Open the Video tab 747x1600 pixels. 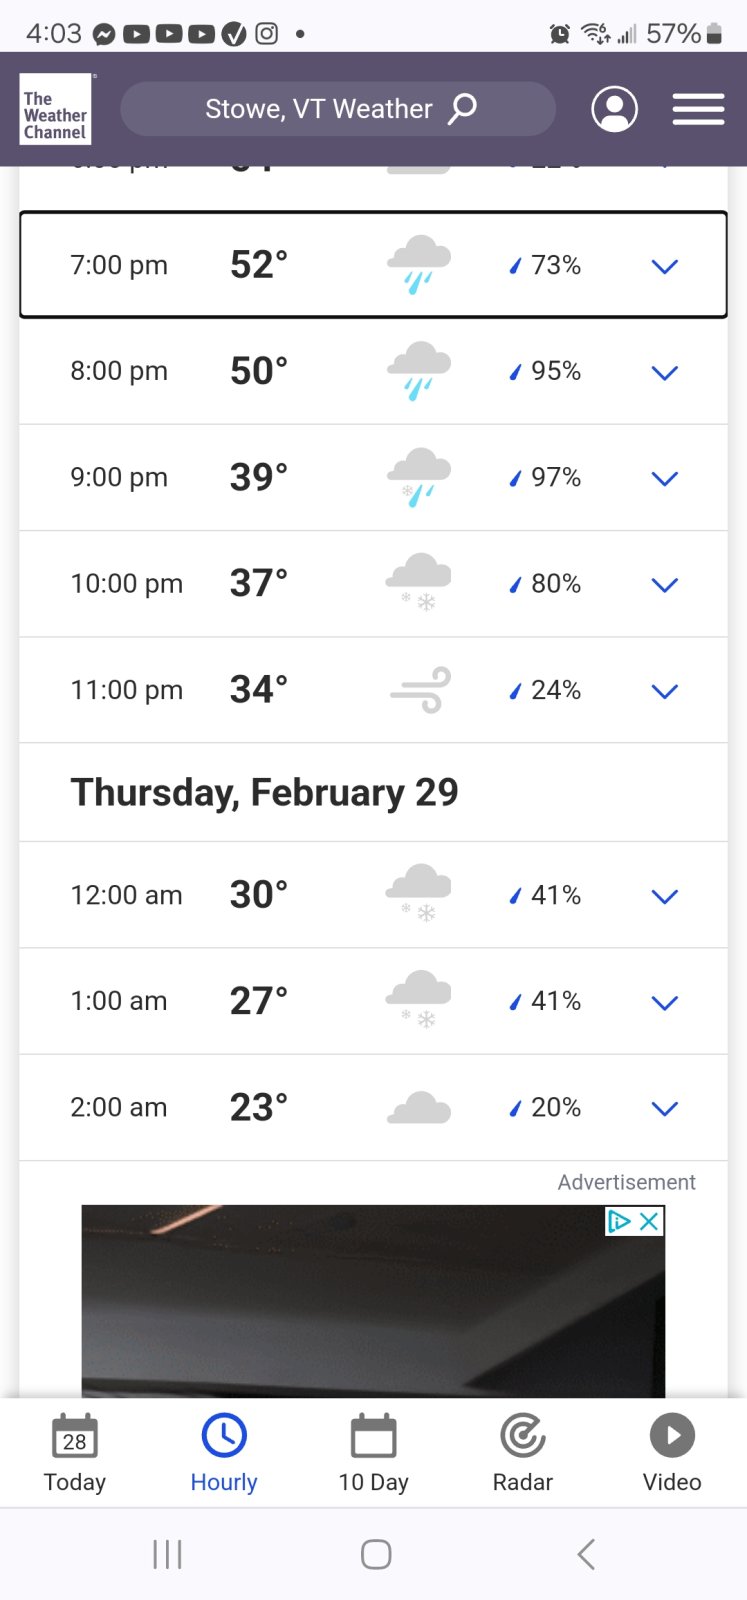pos(672,1453)
